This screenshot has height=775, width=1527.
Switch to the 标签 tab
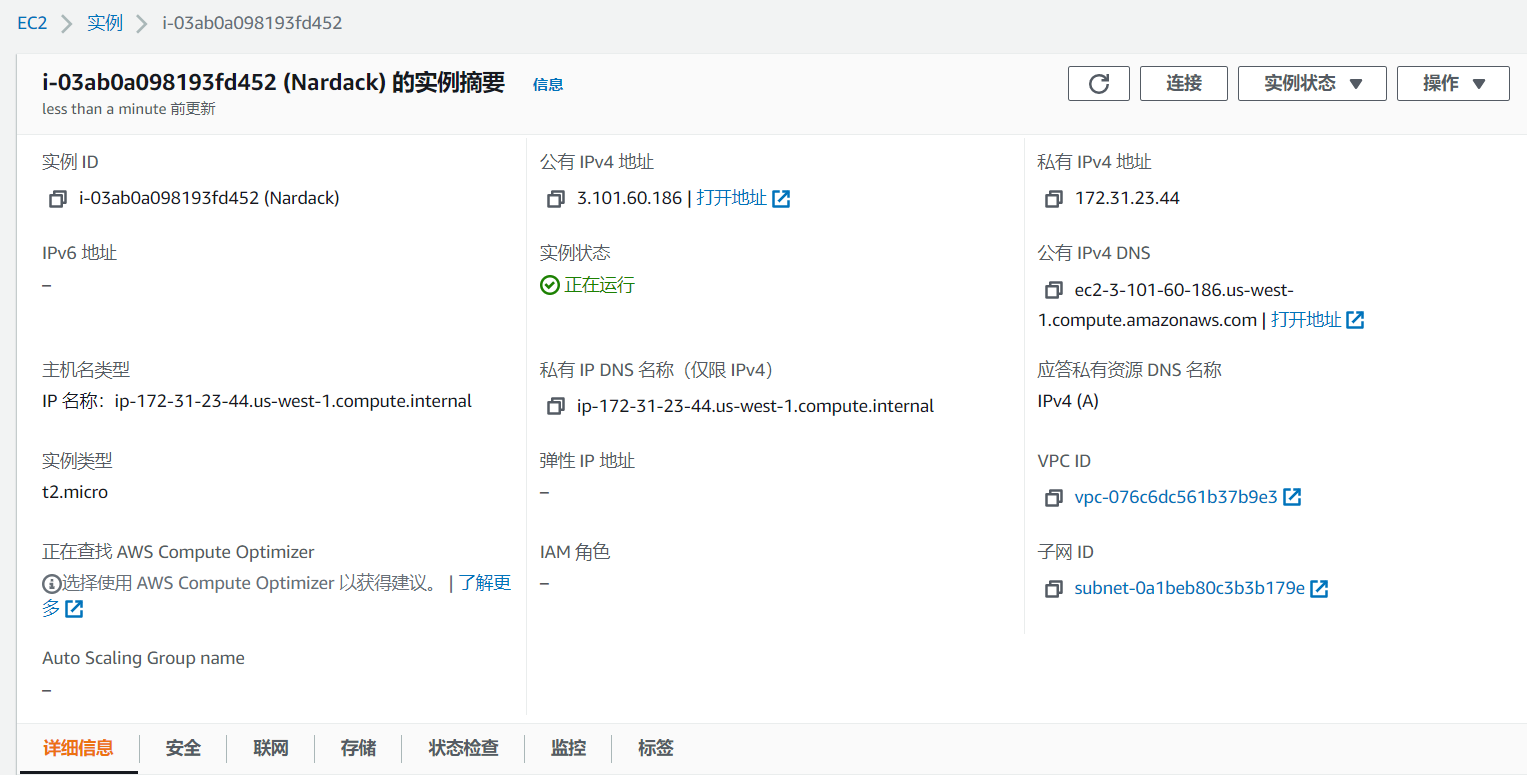656,748
